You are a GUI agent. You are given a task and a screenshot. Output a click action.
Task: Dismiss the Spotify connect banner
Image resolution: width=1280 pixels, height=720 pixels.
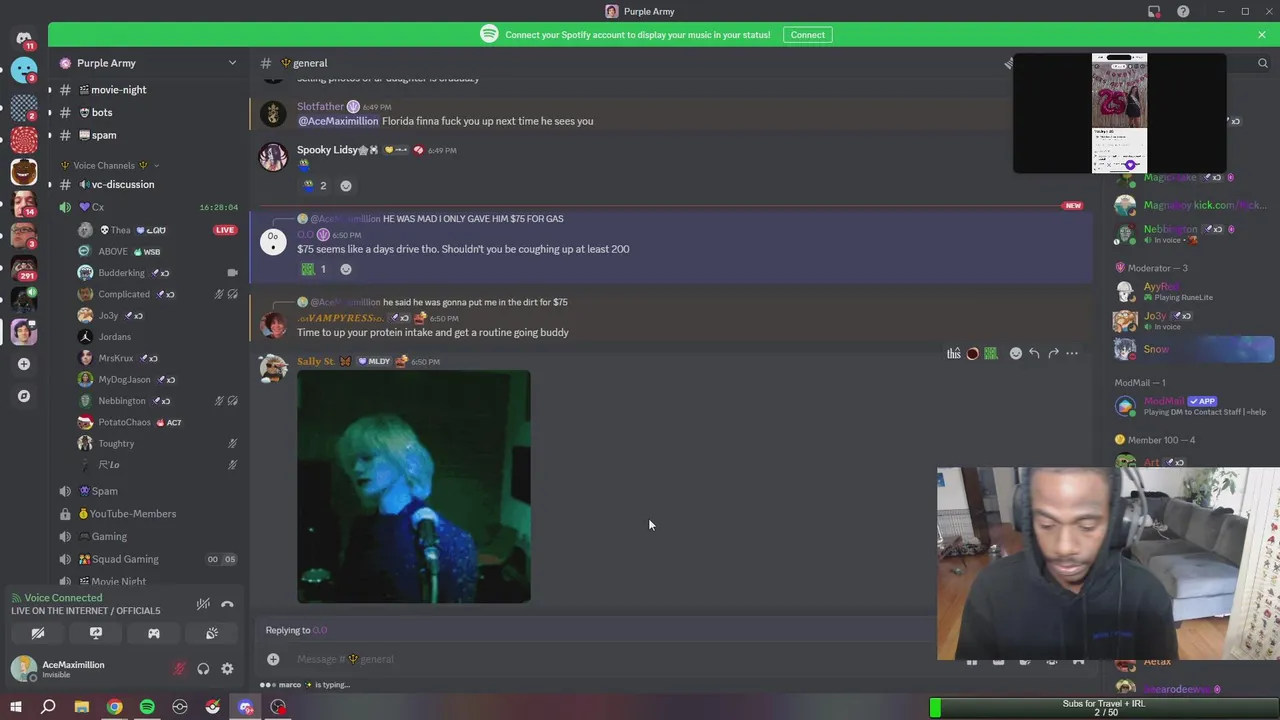click(x=1262, y=34)
